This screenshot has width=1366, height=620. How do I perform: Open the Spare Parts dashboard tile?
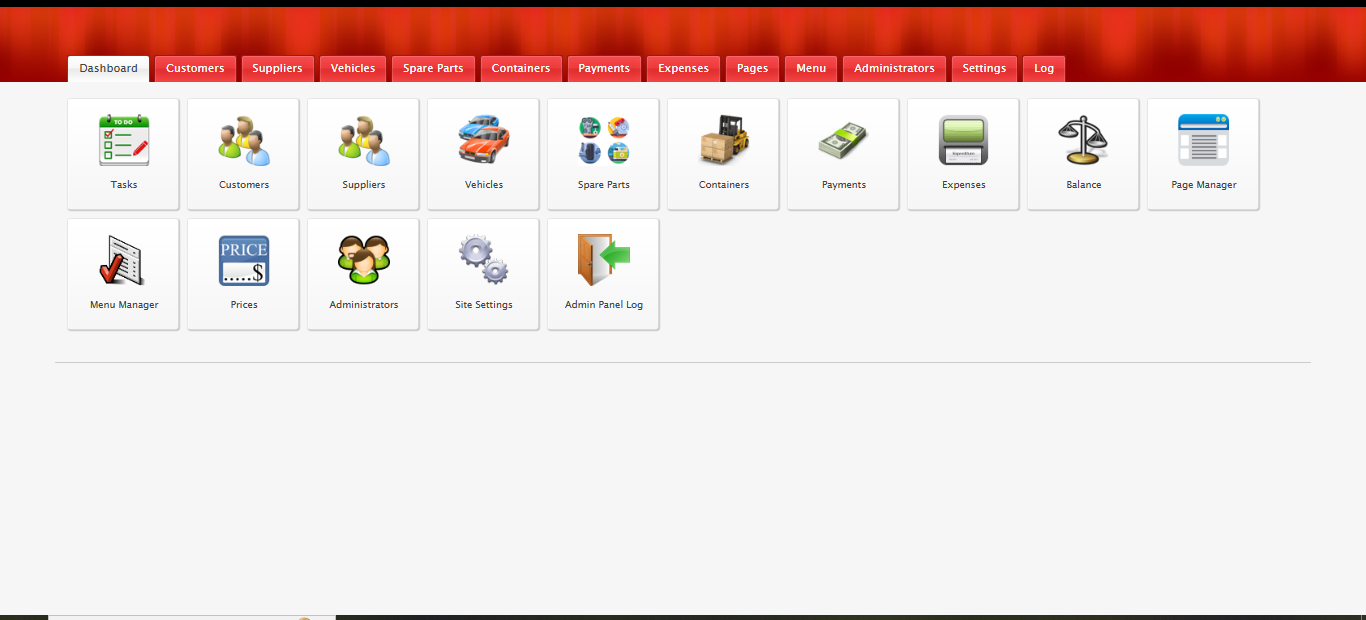[604, 153]
